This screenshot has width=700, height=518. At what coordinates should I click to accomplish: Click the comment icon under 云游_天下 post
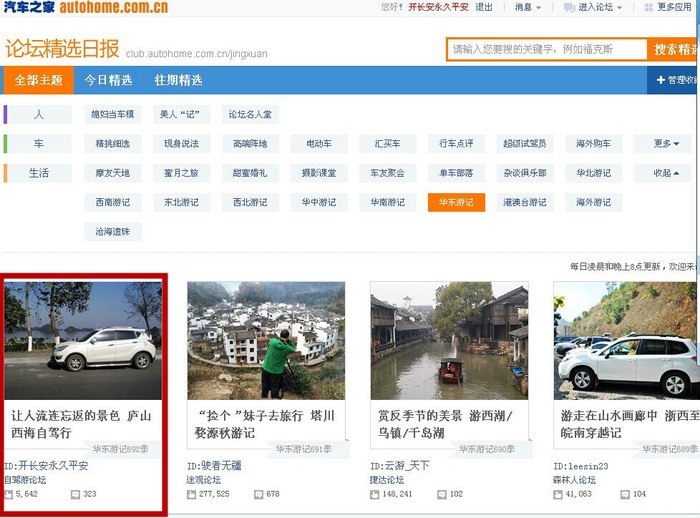pyautogui.click(x=441, y=494)
